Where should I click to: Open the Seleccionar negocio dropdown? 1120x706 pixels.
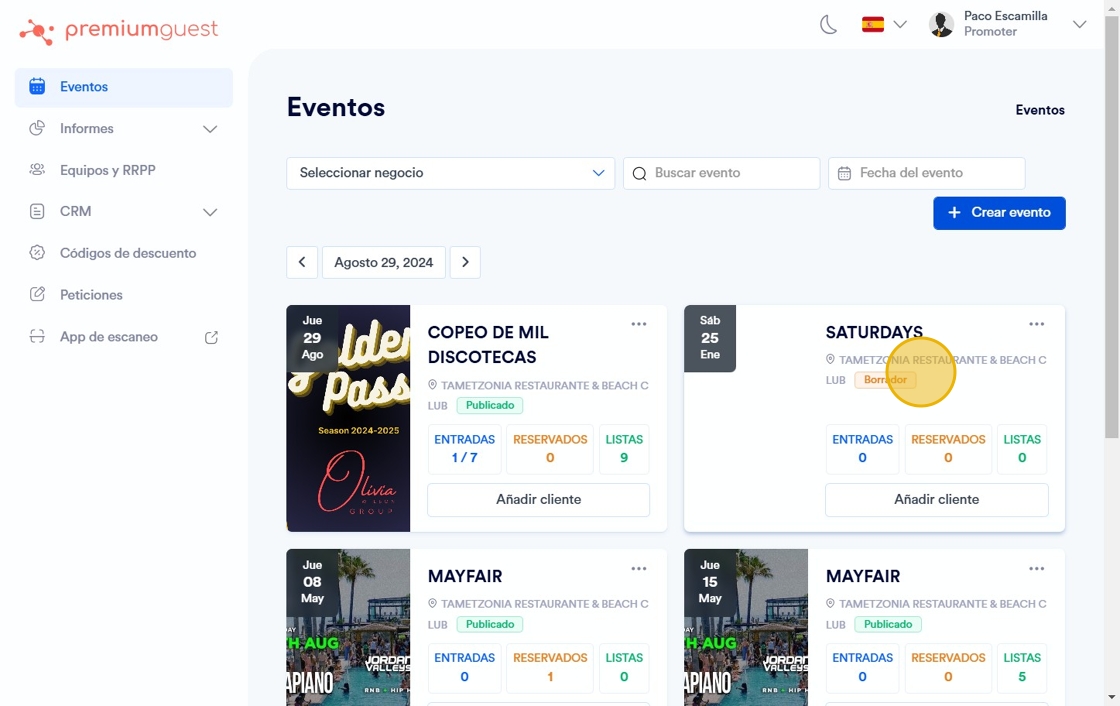point(451,173)
